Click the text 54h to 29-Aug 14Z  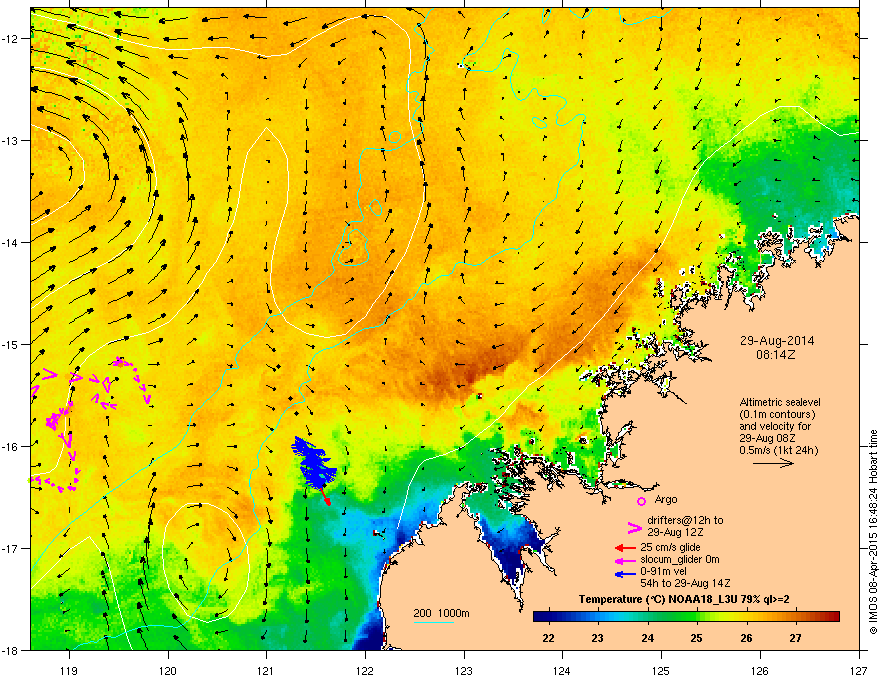click(685, 583)
